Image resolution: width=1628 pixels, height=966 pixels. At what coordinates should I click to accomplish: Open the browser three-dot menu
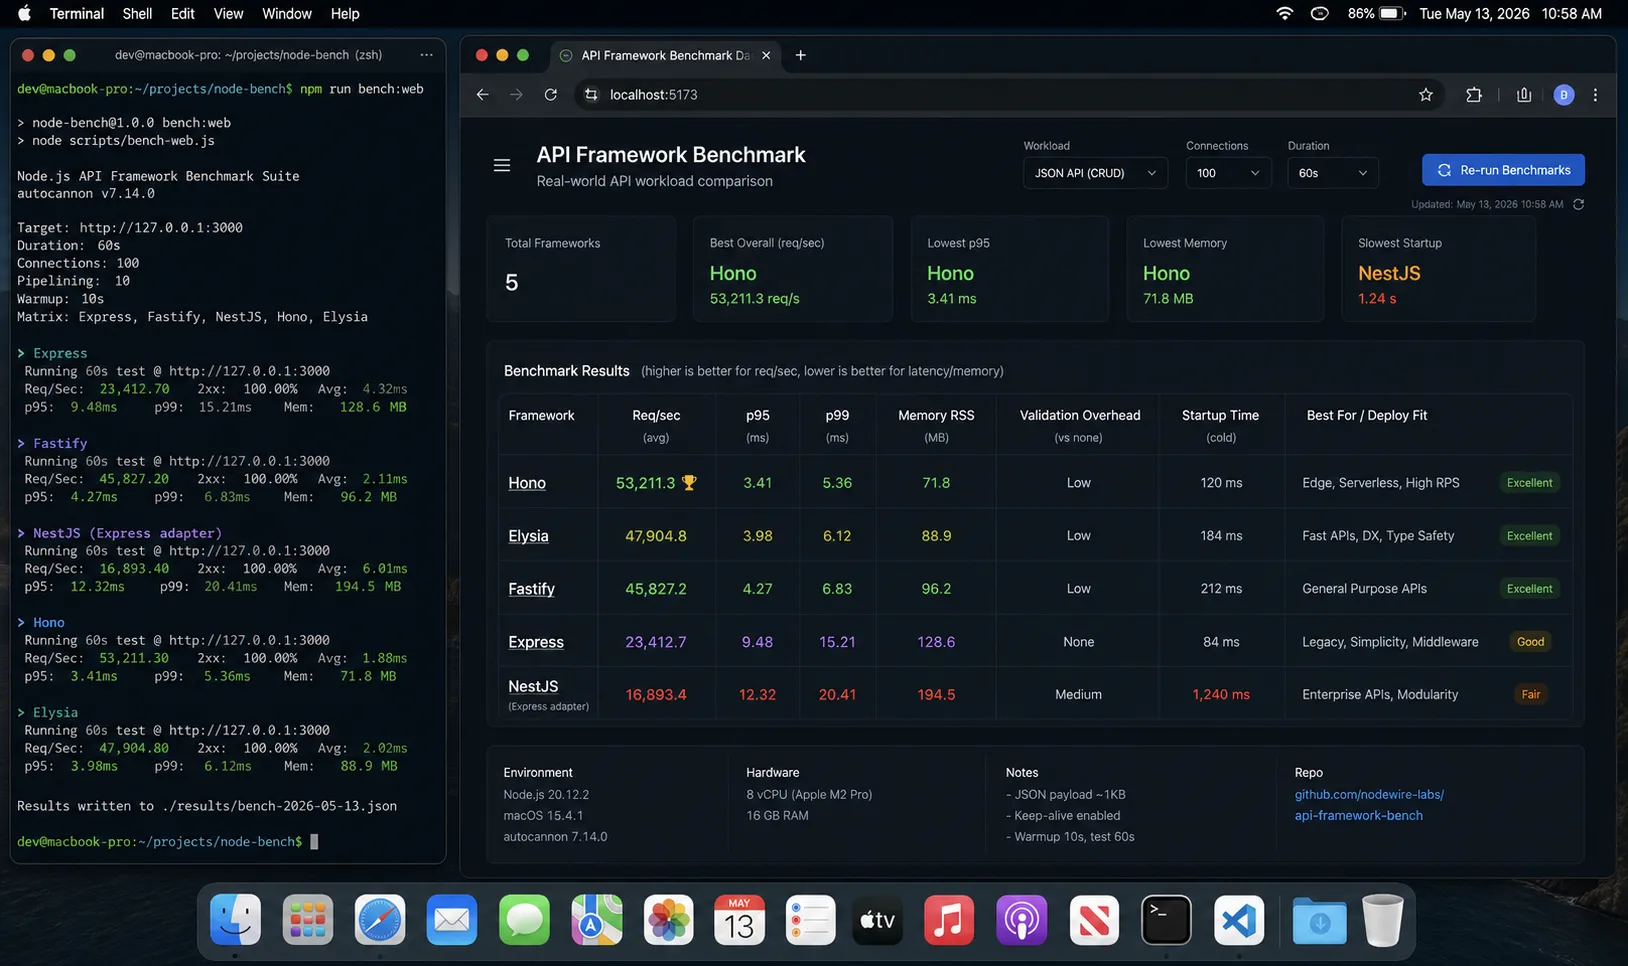(x=1595, y=94)
